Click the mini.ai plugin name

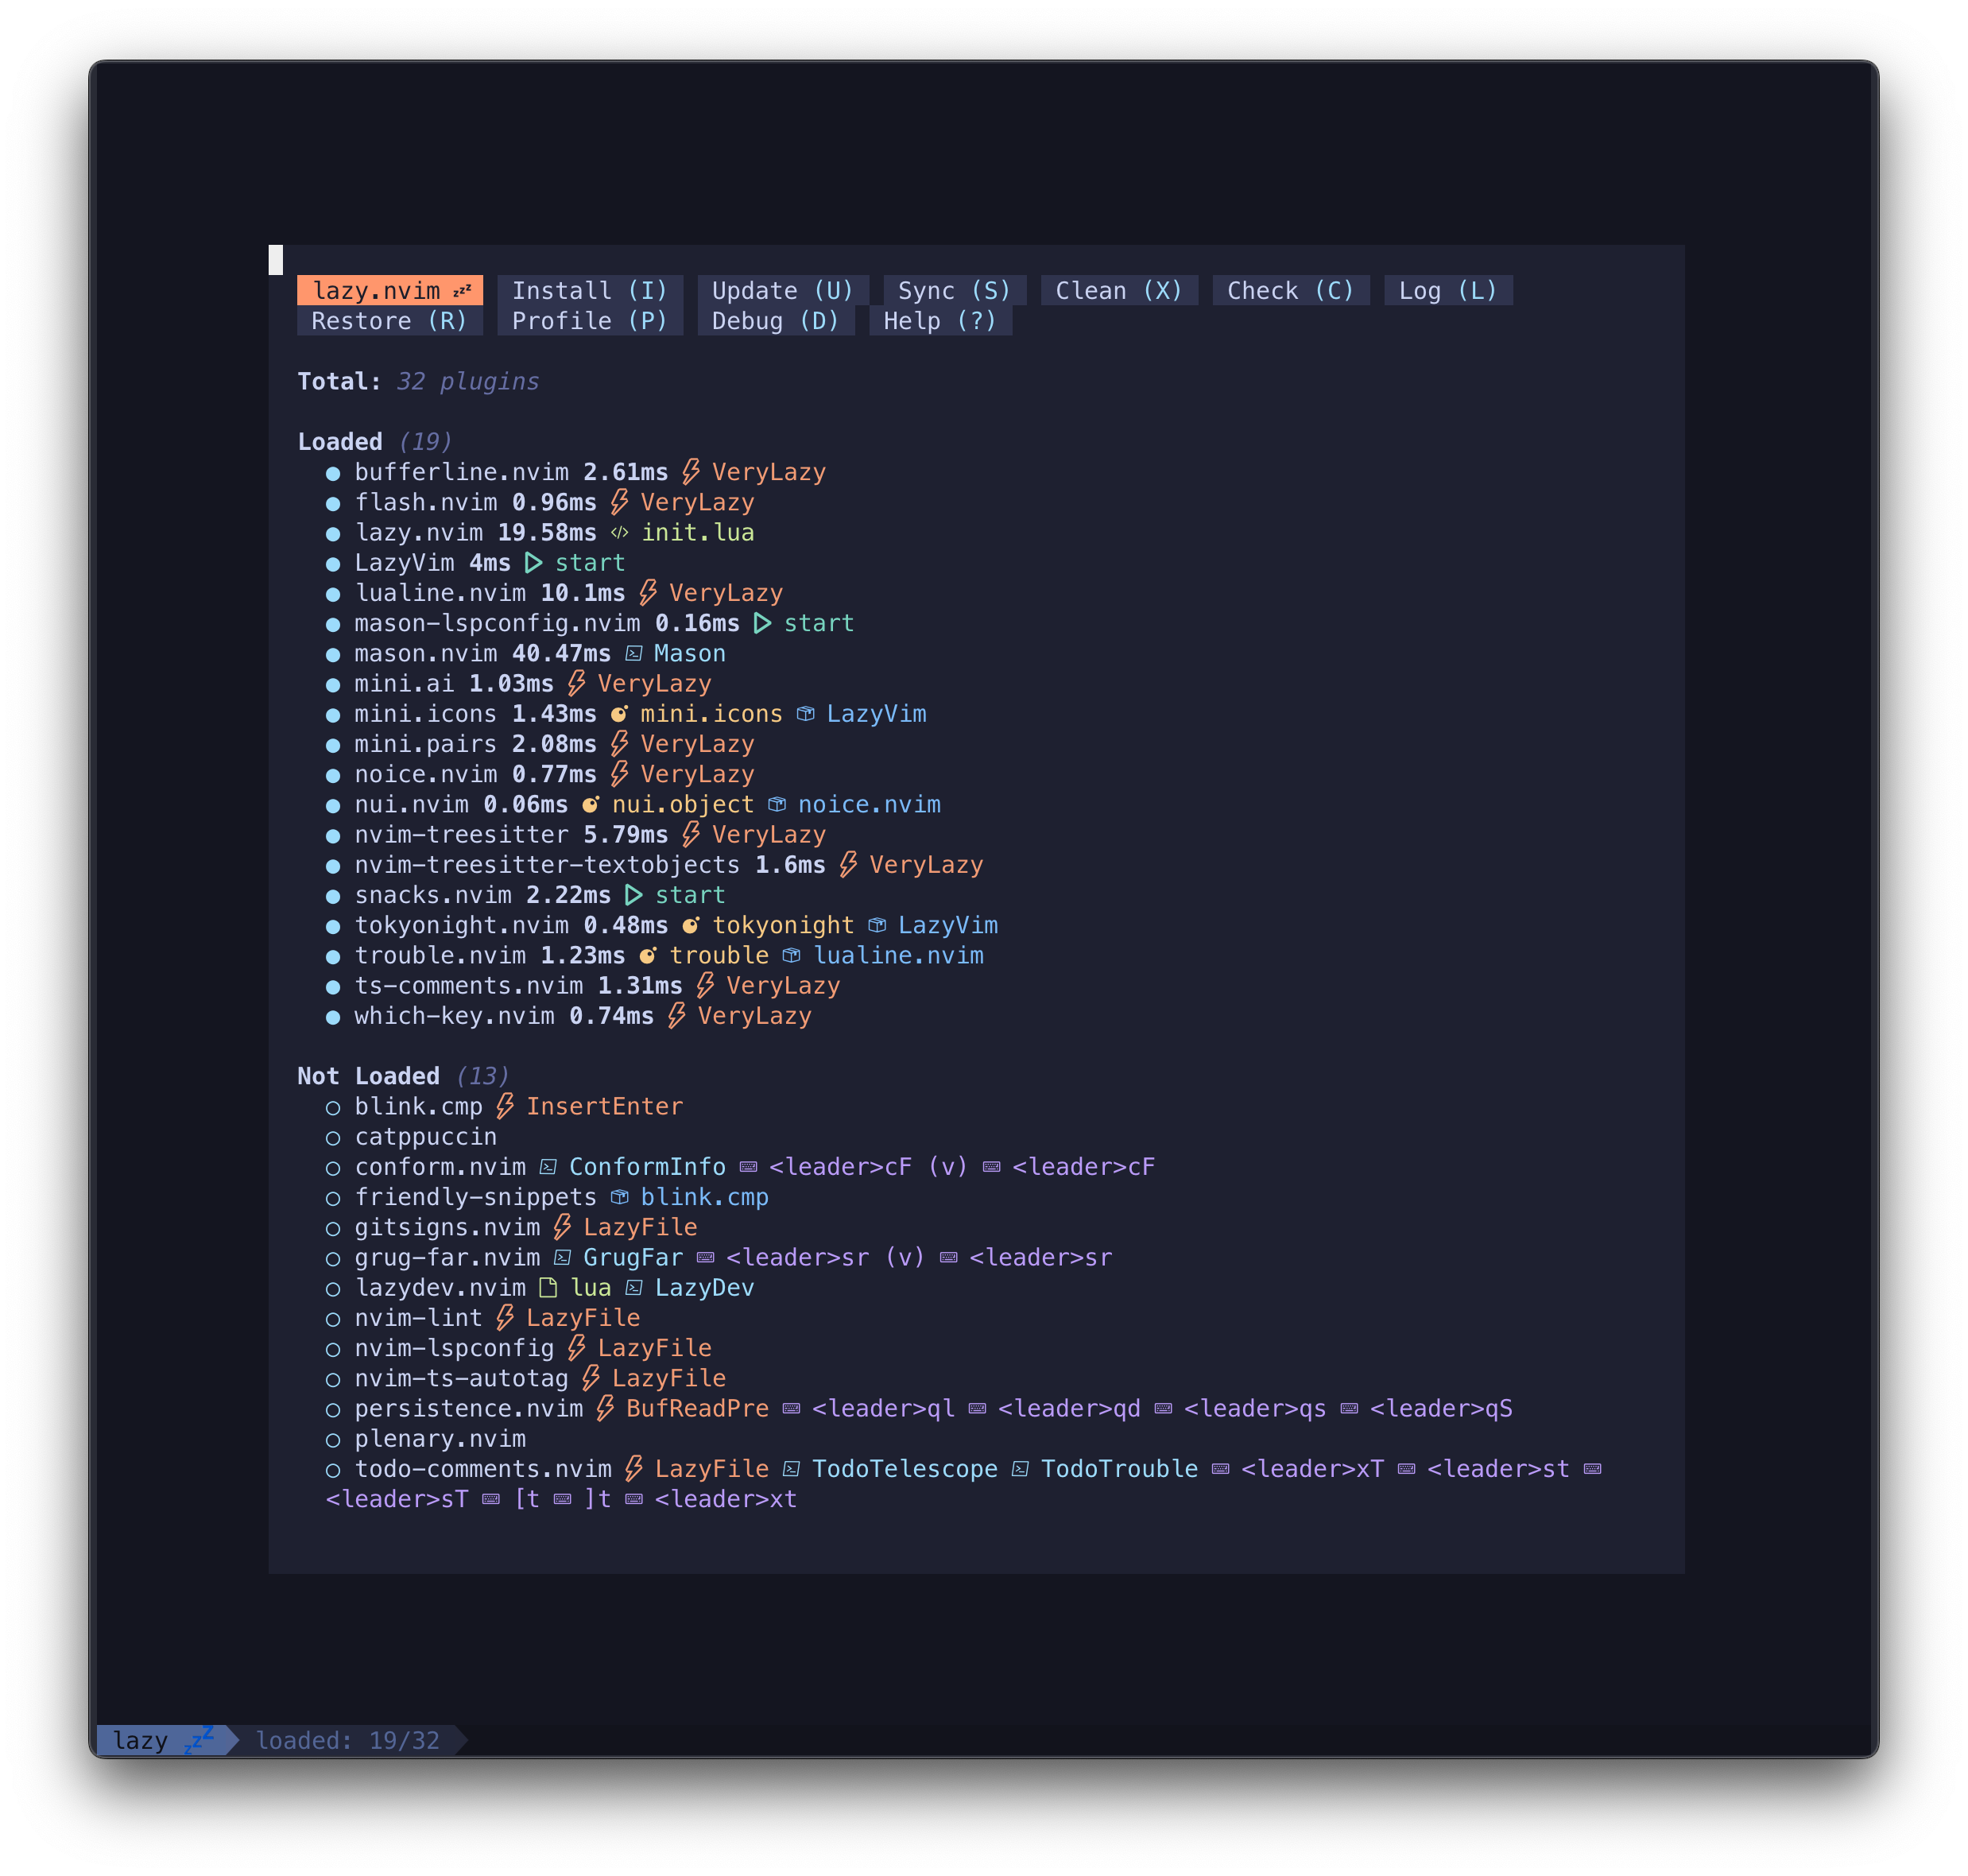click(x=404, y=684)
